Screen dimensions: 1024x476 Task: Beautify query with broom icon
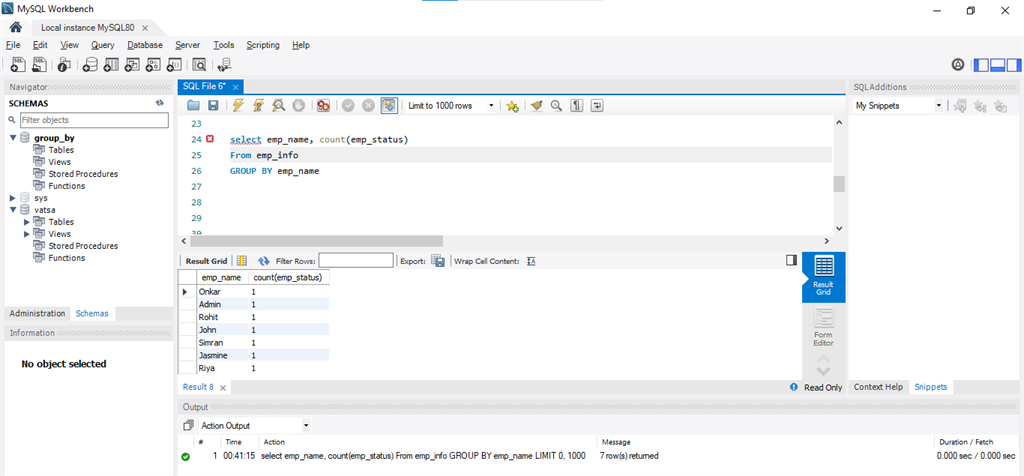(x=537, y=105)
